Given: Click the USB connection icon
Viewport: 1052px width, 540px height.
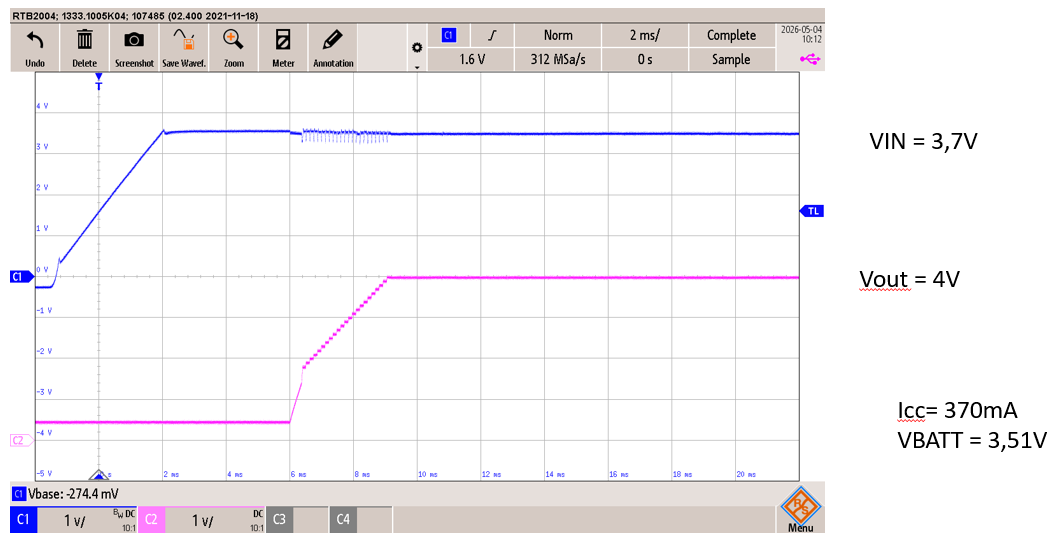Looking at the screenshot, I should (x=810, y=60).
